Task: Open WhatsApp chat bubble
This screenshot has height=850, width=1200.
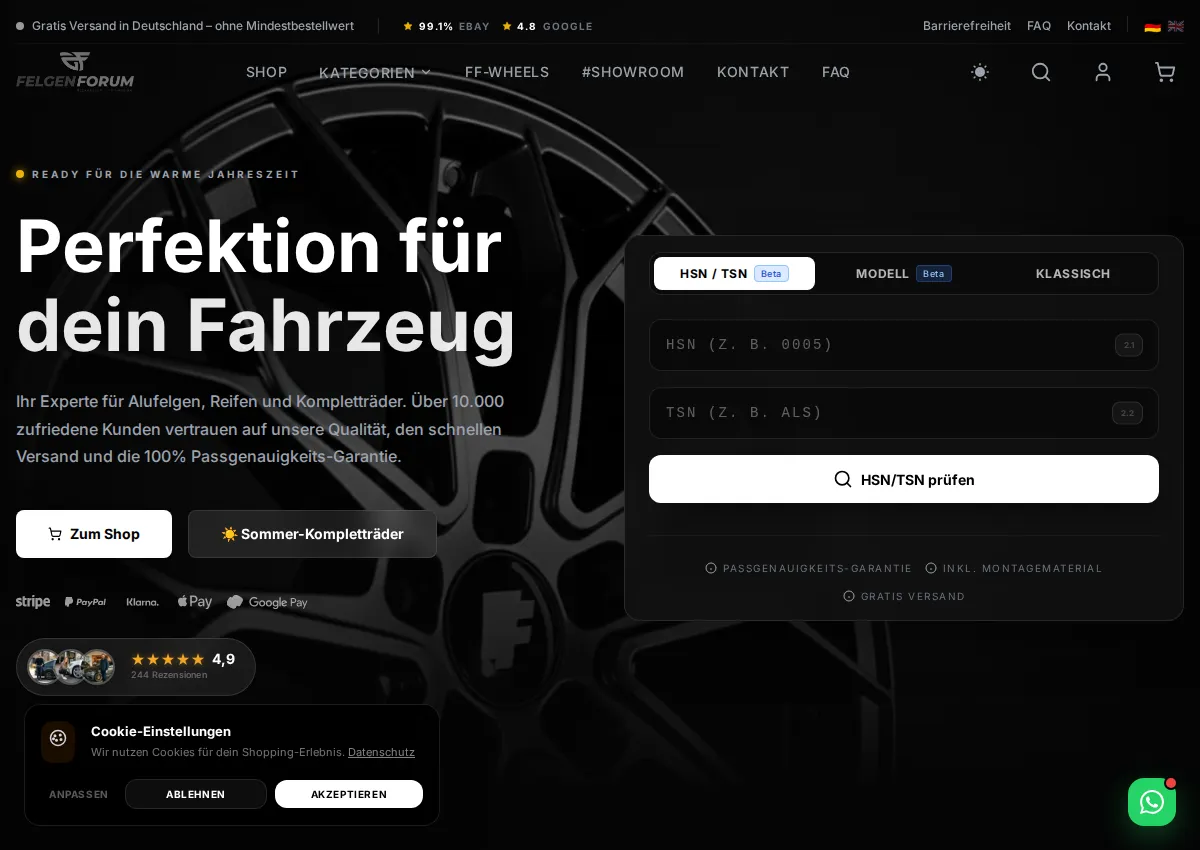Action: [1152, 802]
